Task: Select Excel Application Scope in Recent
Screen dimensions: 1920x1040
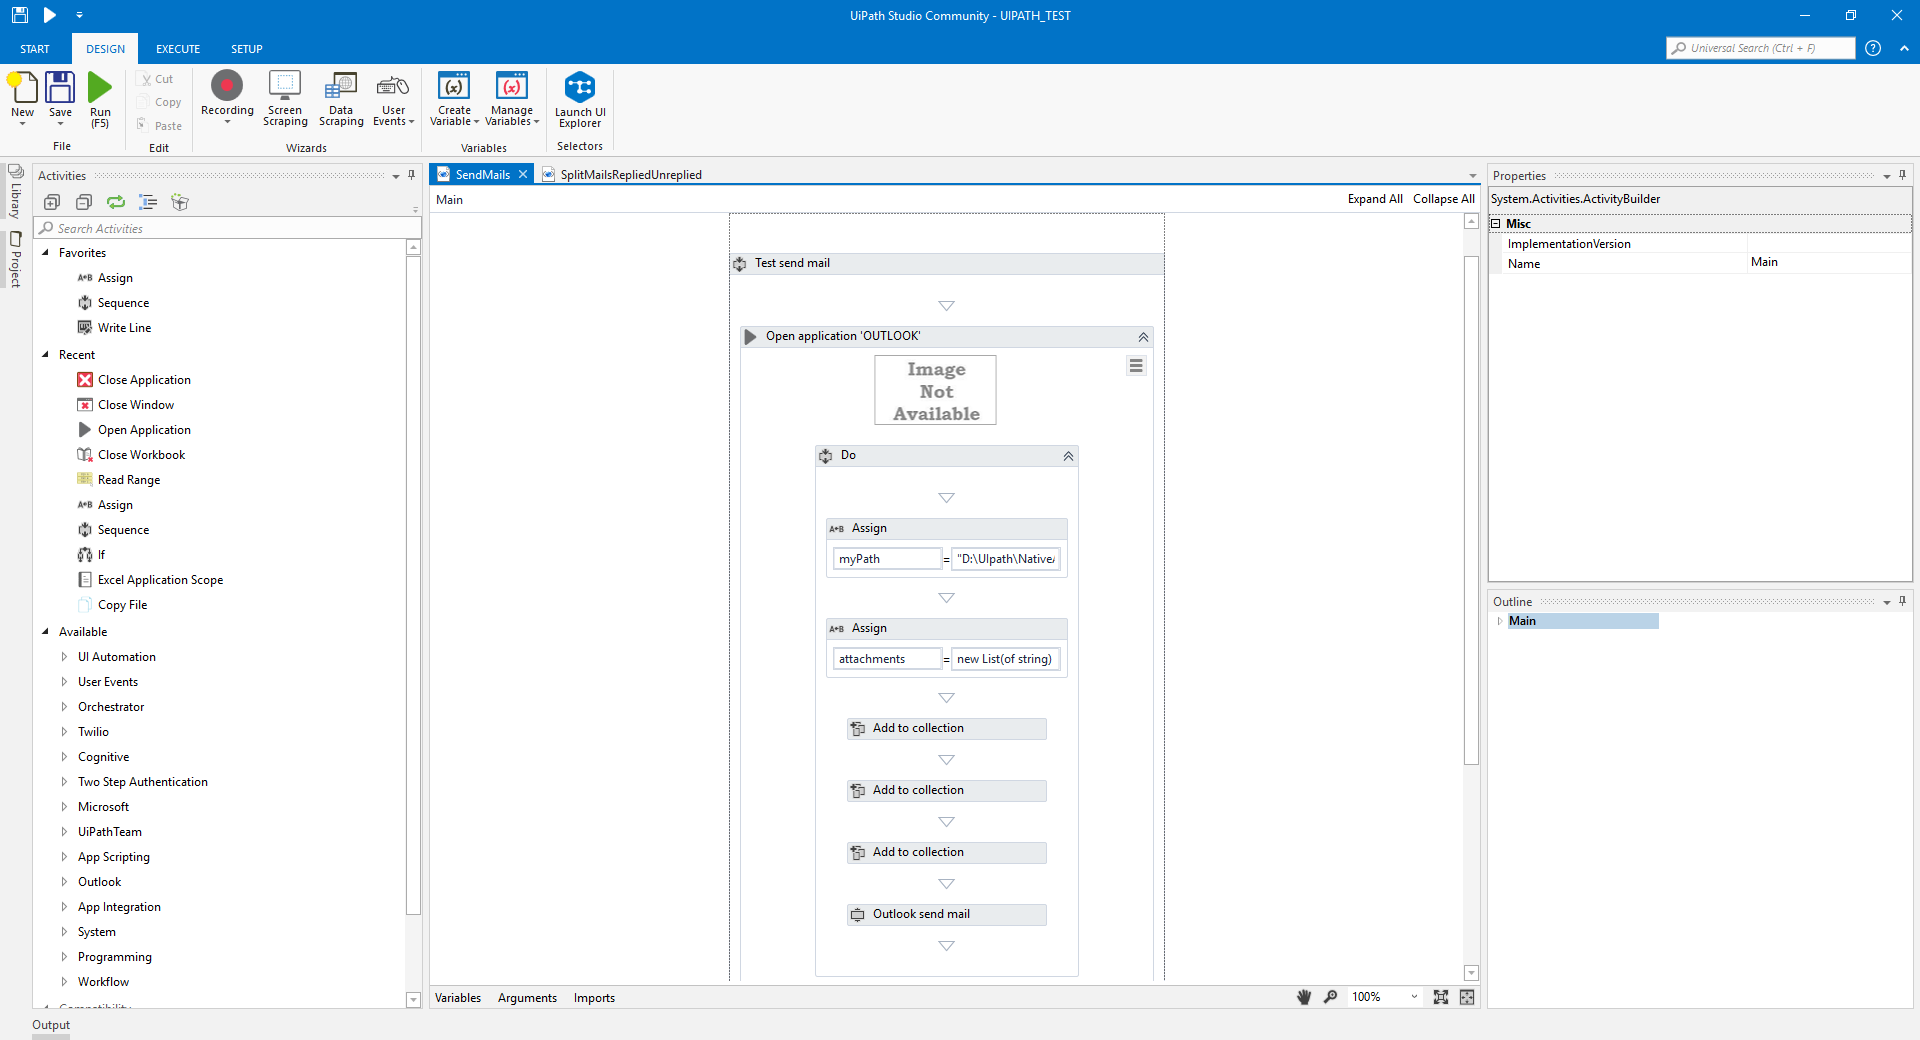Action: click(x=160, y=580)
